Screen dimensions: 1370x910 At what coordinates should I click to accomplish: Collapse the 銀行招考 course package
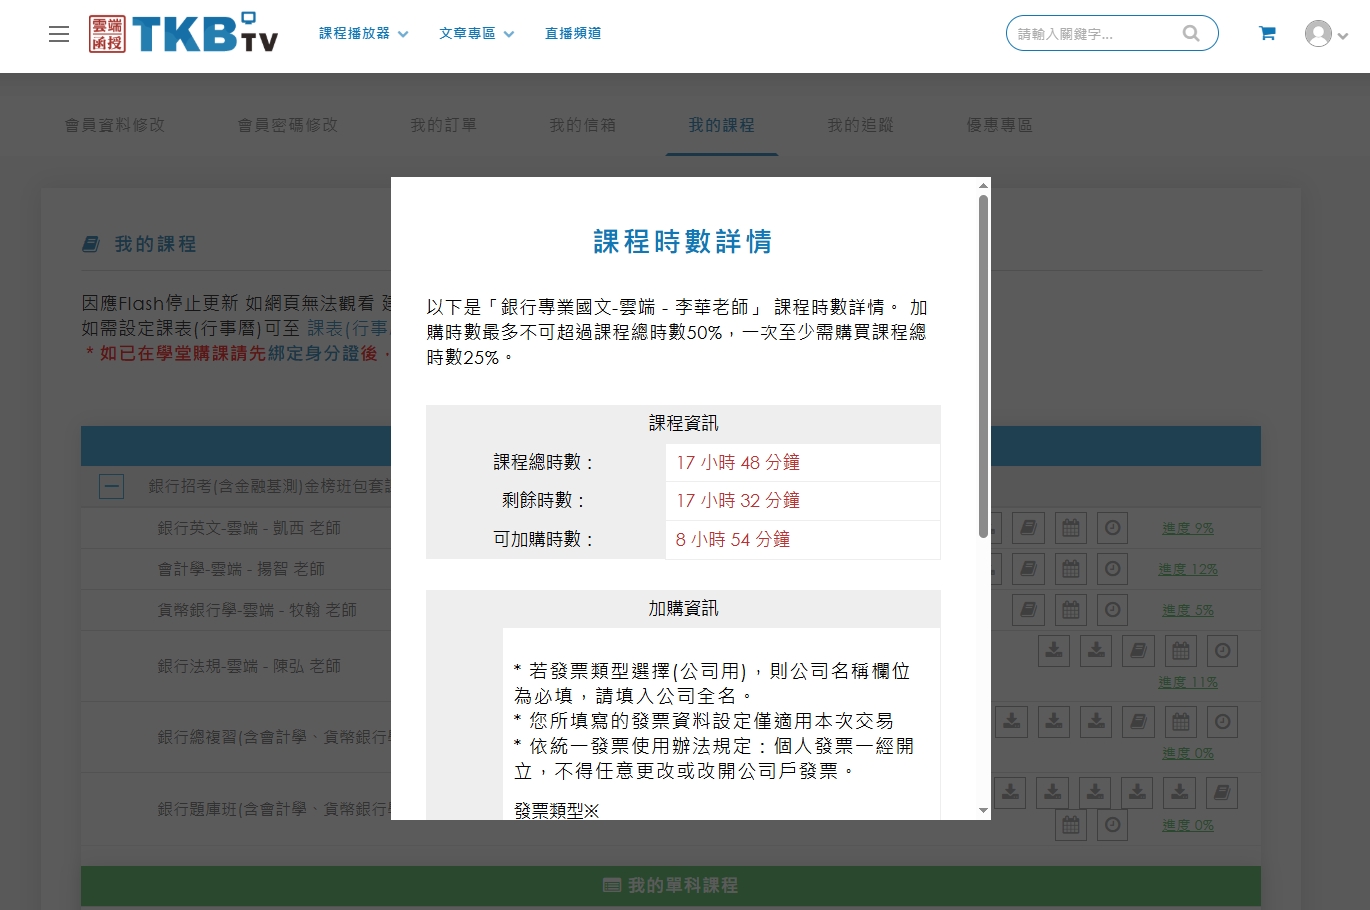click(112, 487)
